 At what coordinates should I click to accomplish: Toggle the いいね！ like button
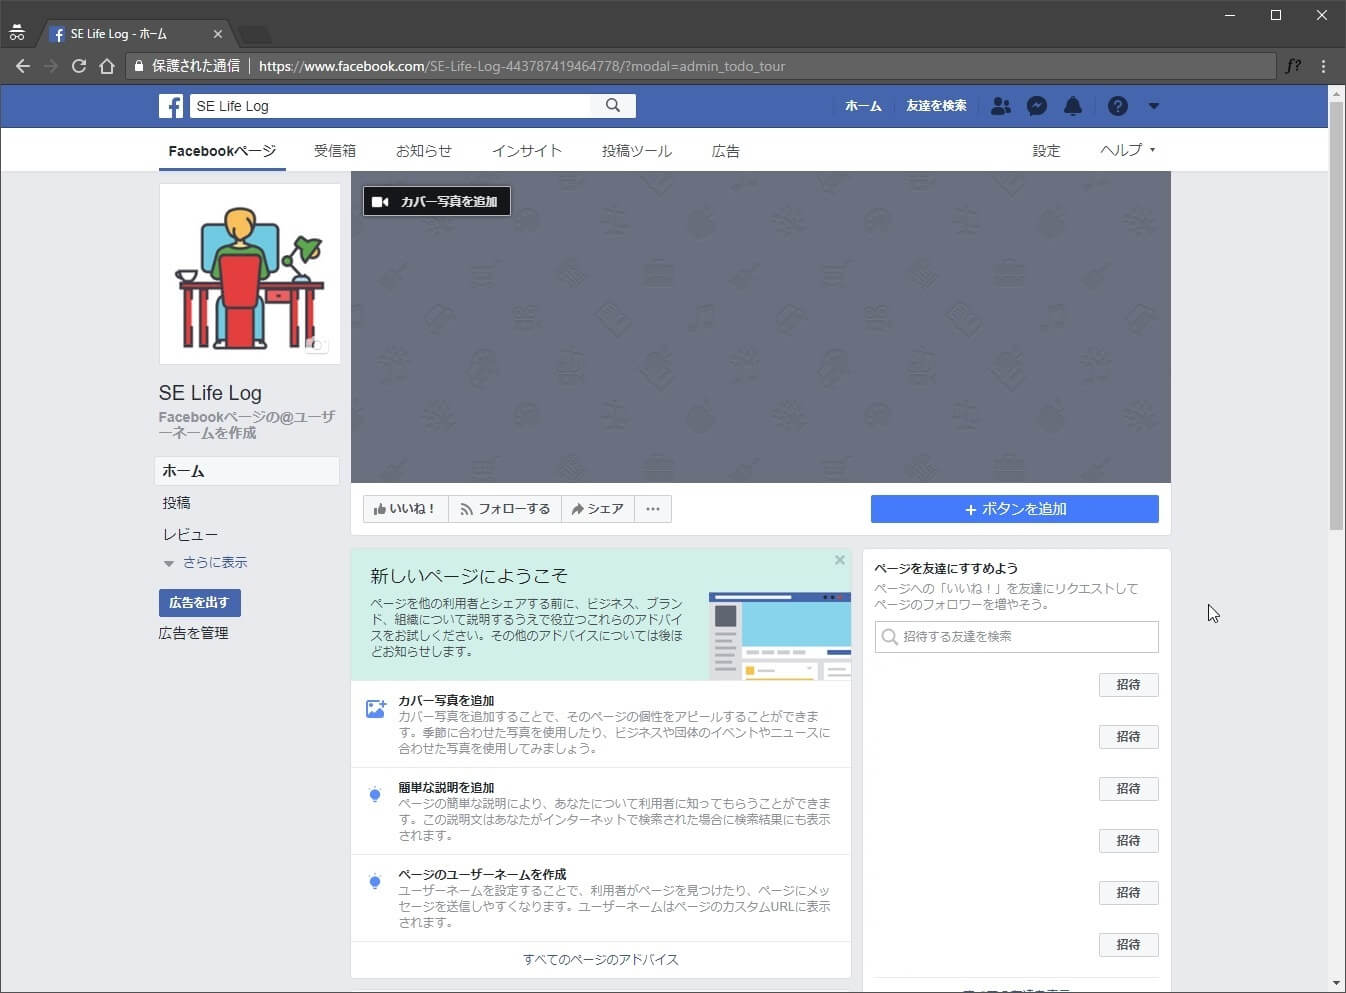point(405,509)
